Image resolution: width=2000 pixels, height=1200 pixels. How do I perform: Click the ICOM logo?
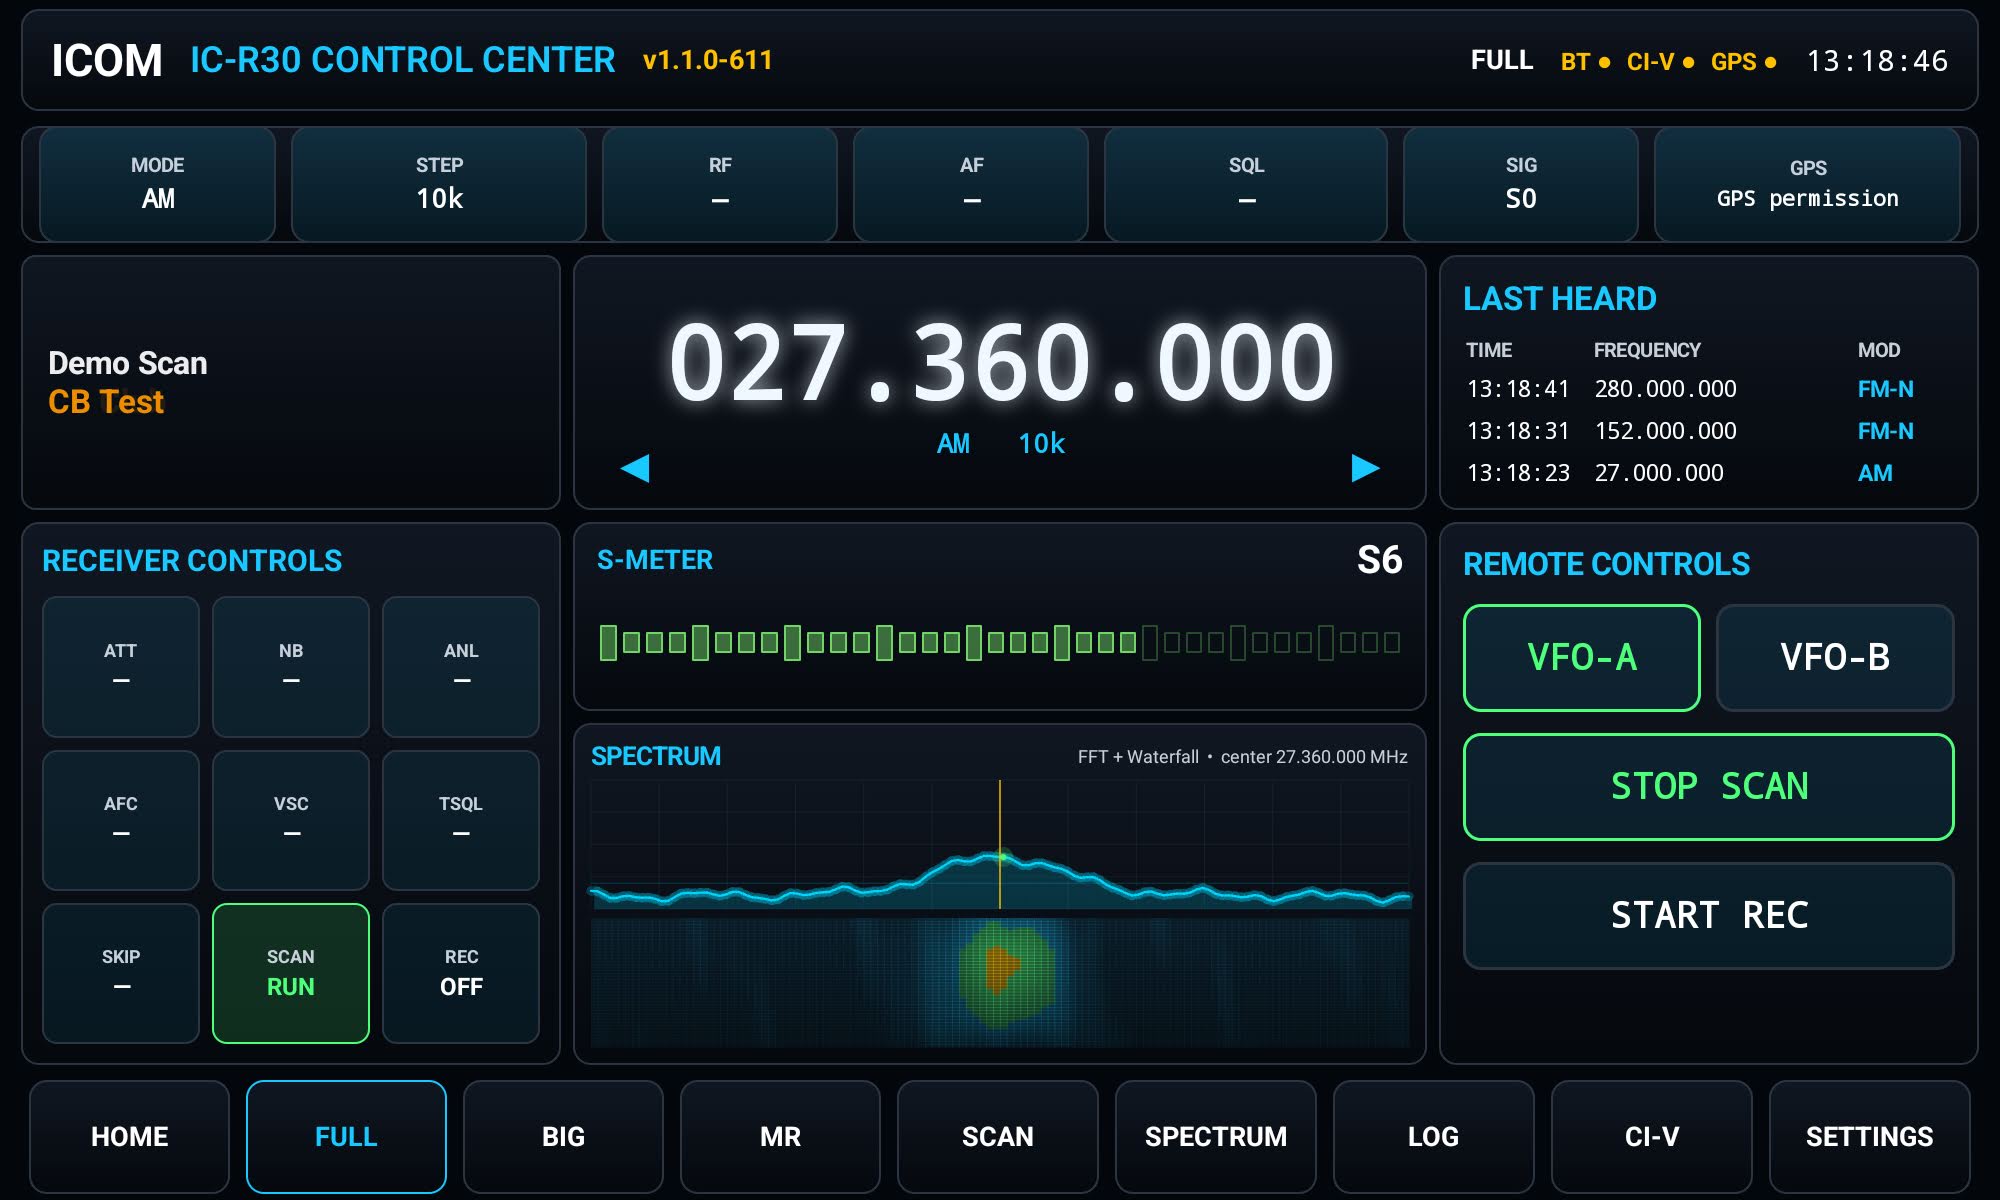pyautogui.click(x=107, y=61)
